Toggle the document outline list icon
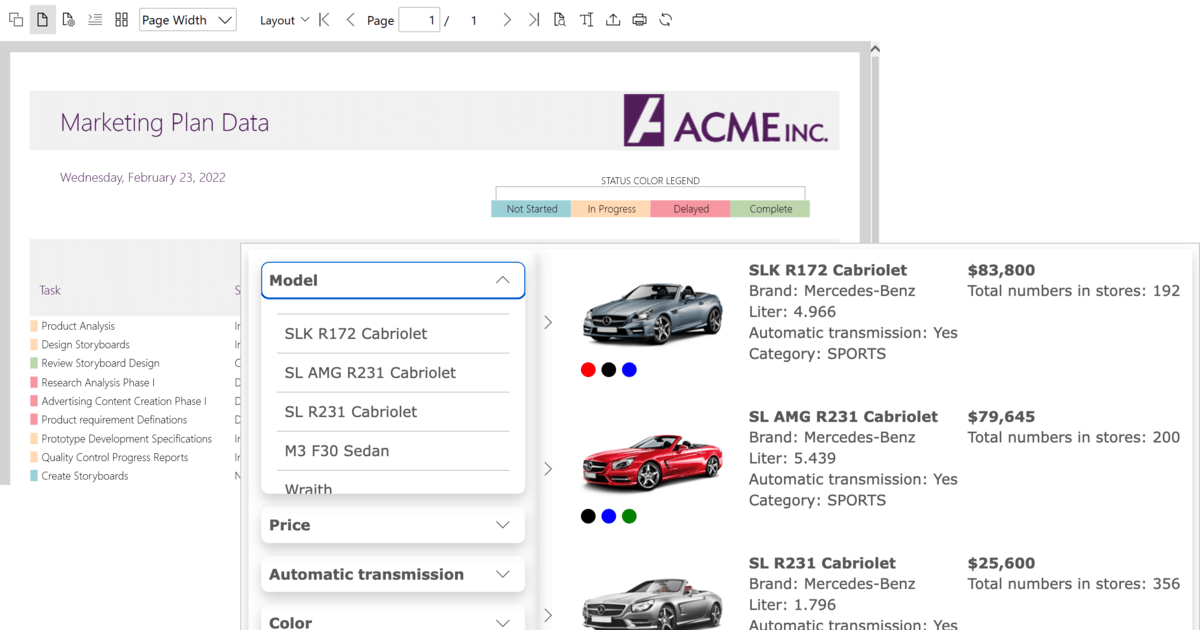Screen dimensions: 1200x630 pos(95,20)
